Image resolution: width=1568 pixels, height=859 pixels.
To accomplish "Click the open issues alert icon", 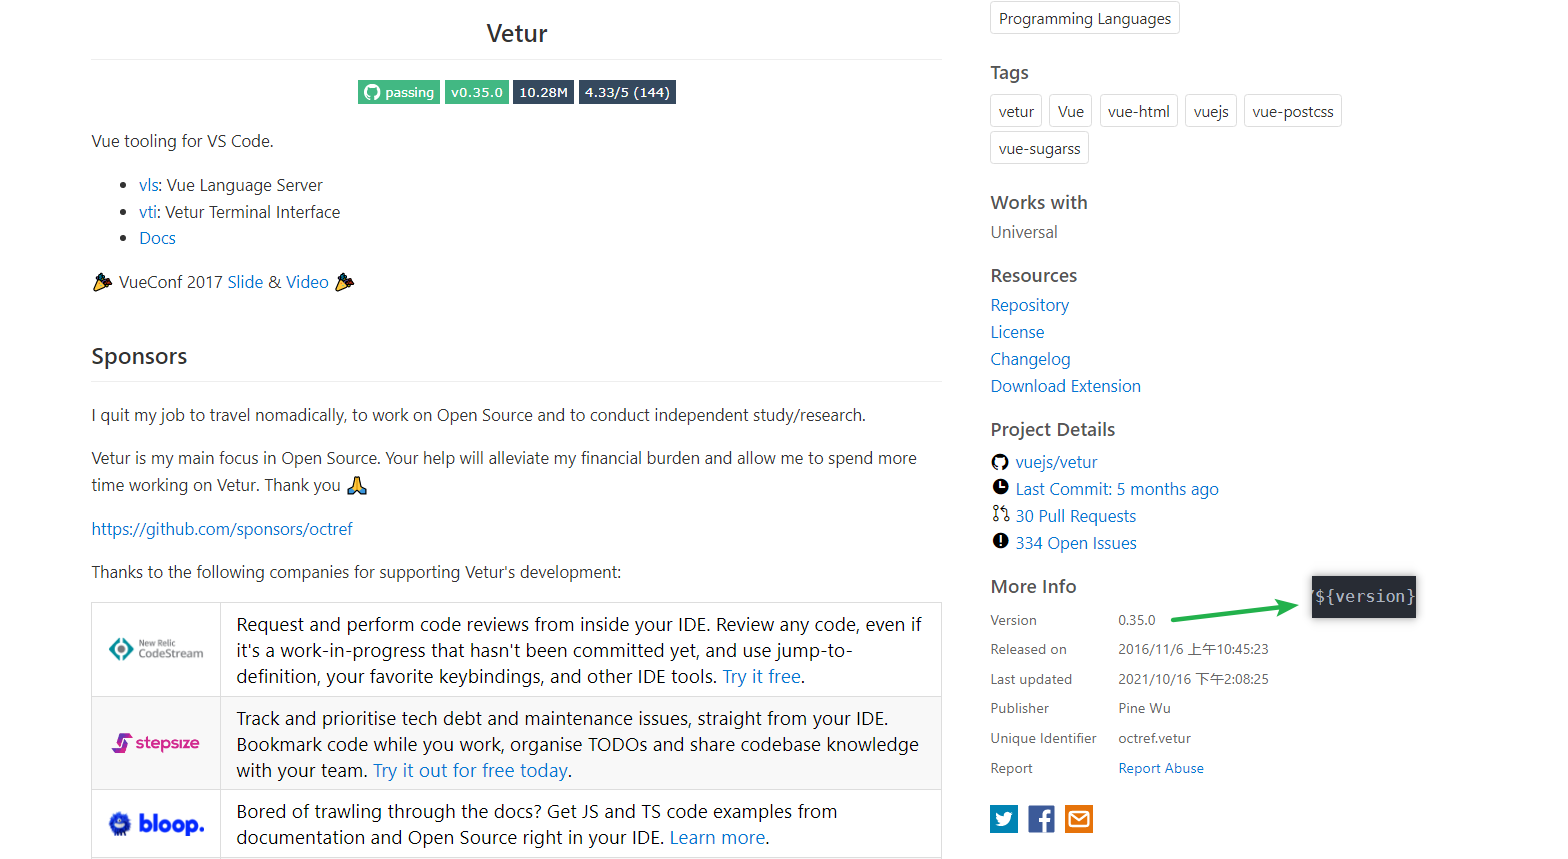I will pos(1000,541).
